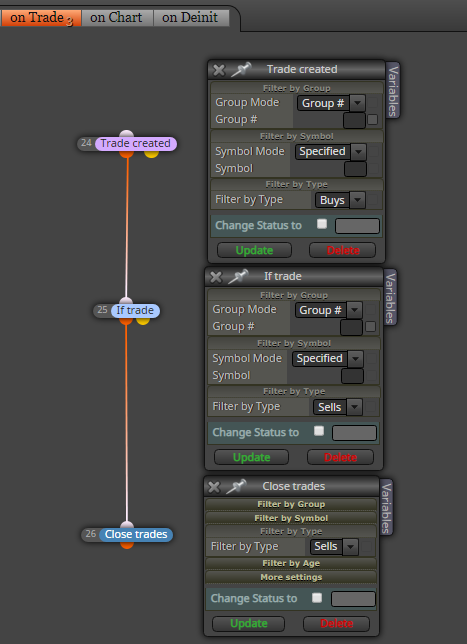This screenshot has height=644, width=467.
Task: Click Change Status to field in Trade created
Action: point(357,226)
